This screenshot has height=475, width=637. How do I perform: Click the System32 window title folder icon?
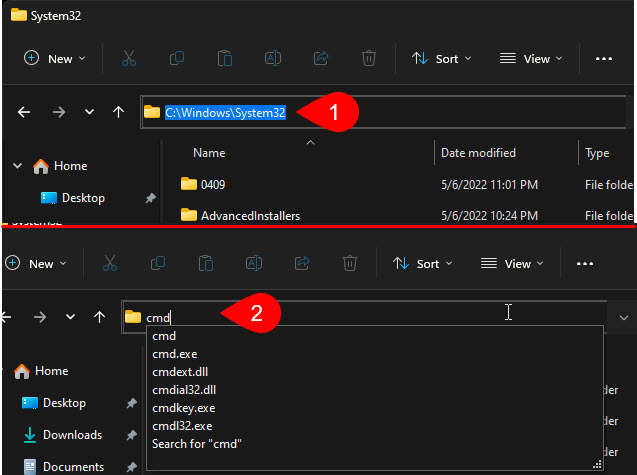pyautogui.click(x=19, y=15)
